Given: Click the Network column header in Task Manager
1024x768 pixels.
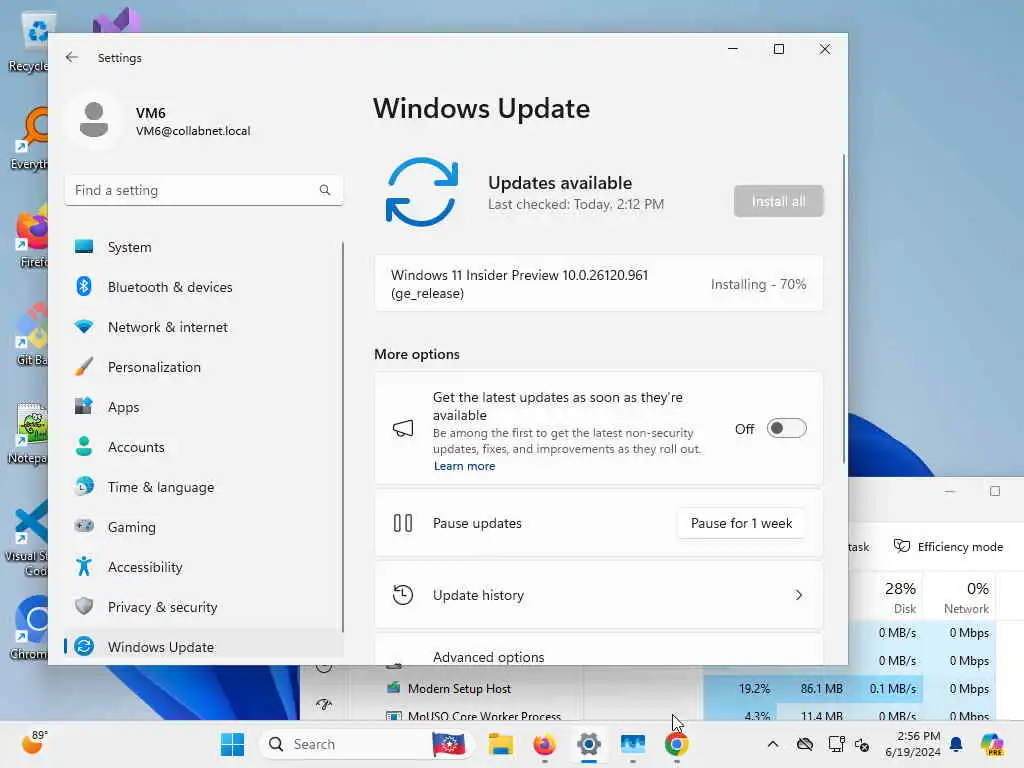Looking at the screenshot, I should pos(962,598).
